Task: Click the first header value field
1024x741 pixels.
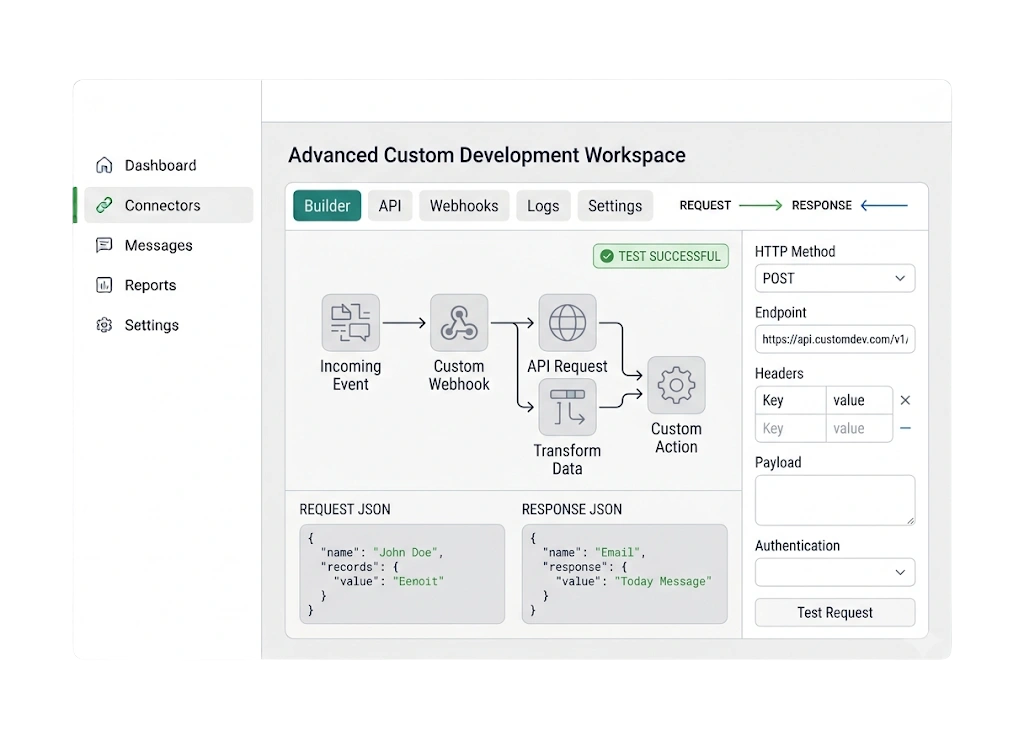Action: (x=859, y=400)
